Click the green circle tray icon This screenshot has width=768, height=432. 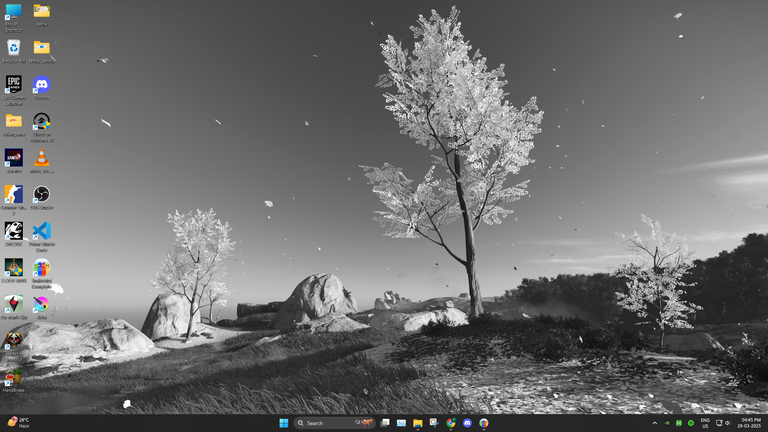coord(691,423)
